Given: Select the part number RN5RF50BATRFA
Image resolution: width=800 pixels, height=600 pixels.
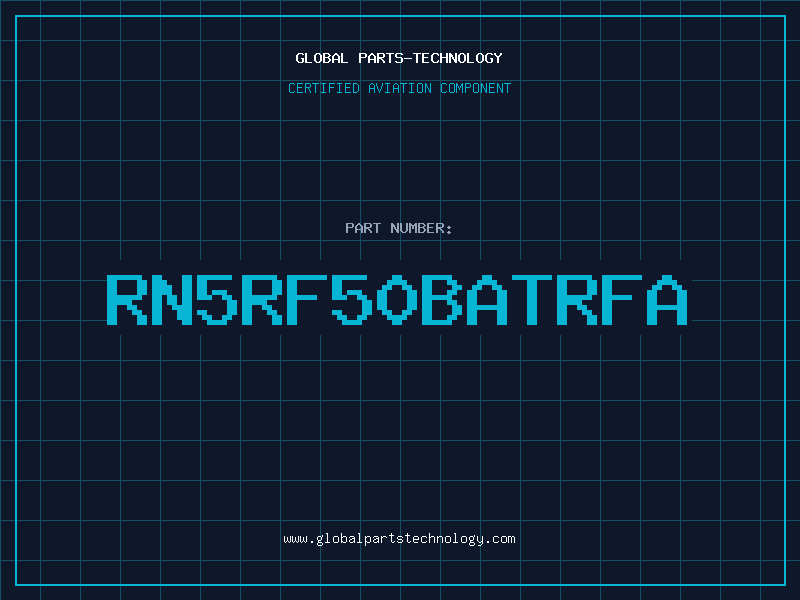Looking at the screenshot, I should pos(399,299).
